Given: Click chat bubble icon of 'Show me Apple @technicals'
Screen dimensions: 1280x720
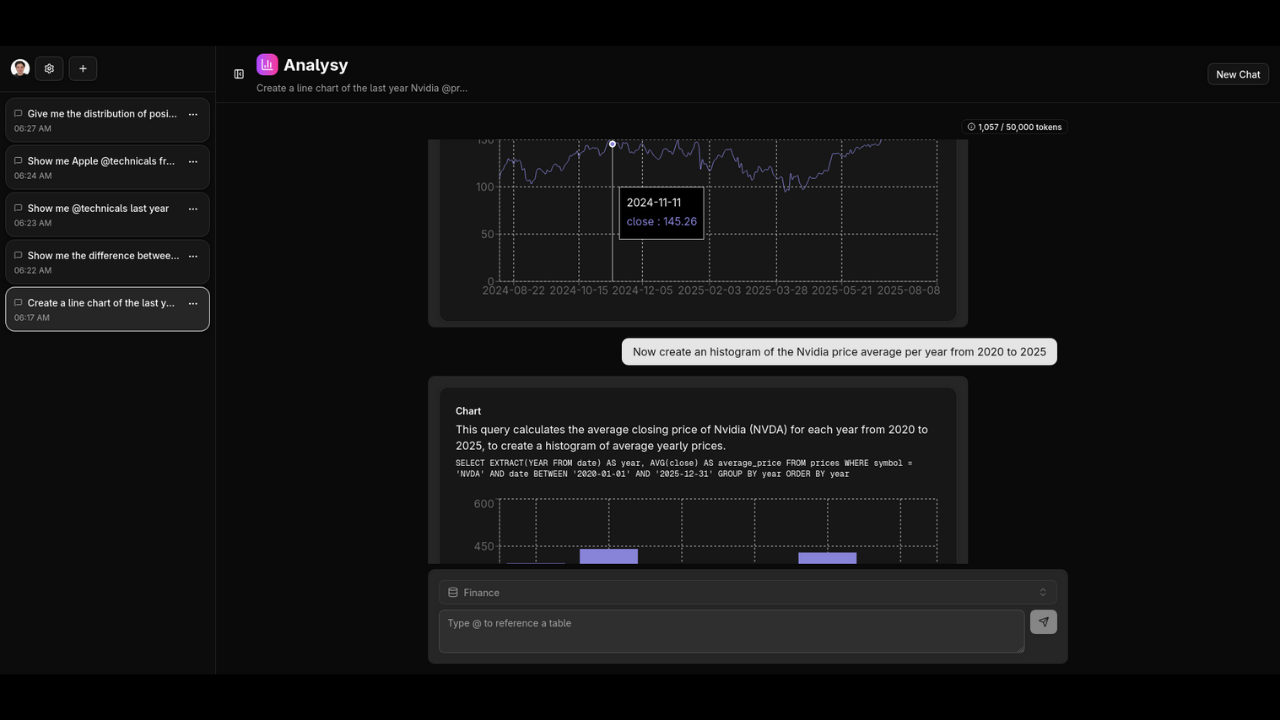Looking at the screenshot, I should point(18,160).
